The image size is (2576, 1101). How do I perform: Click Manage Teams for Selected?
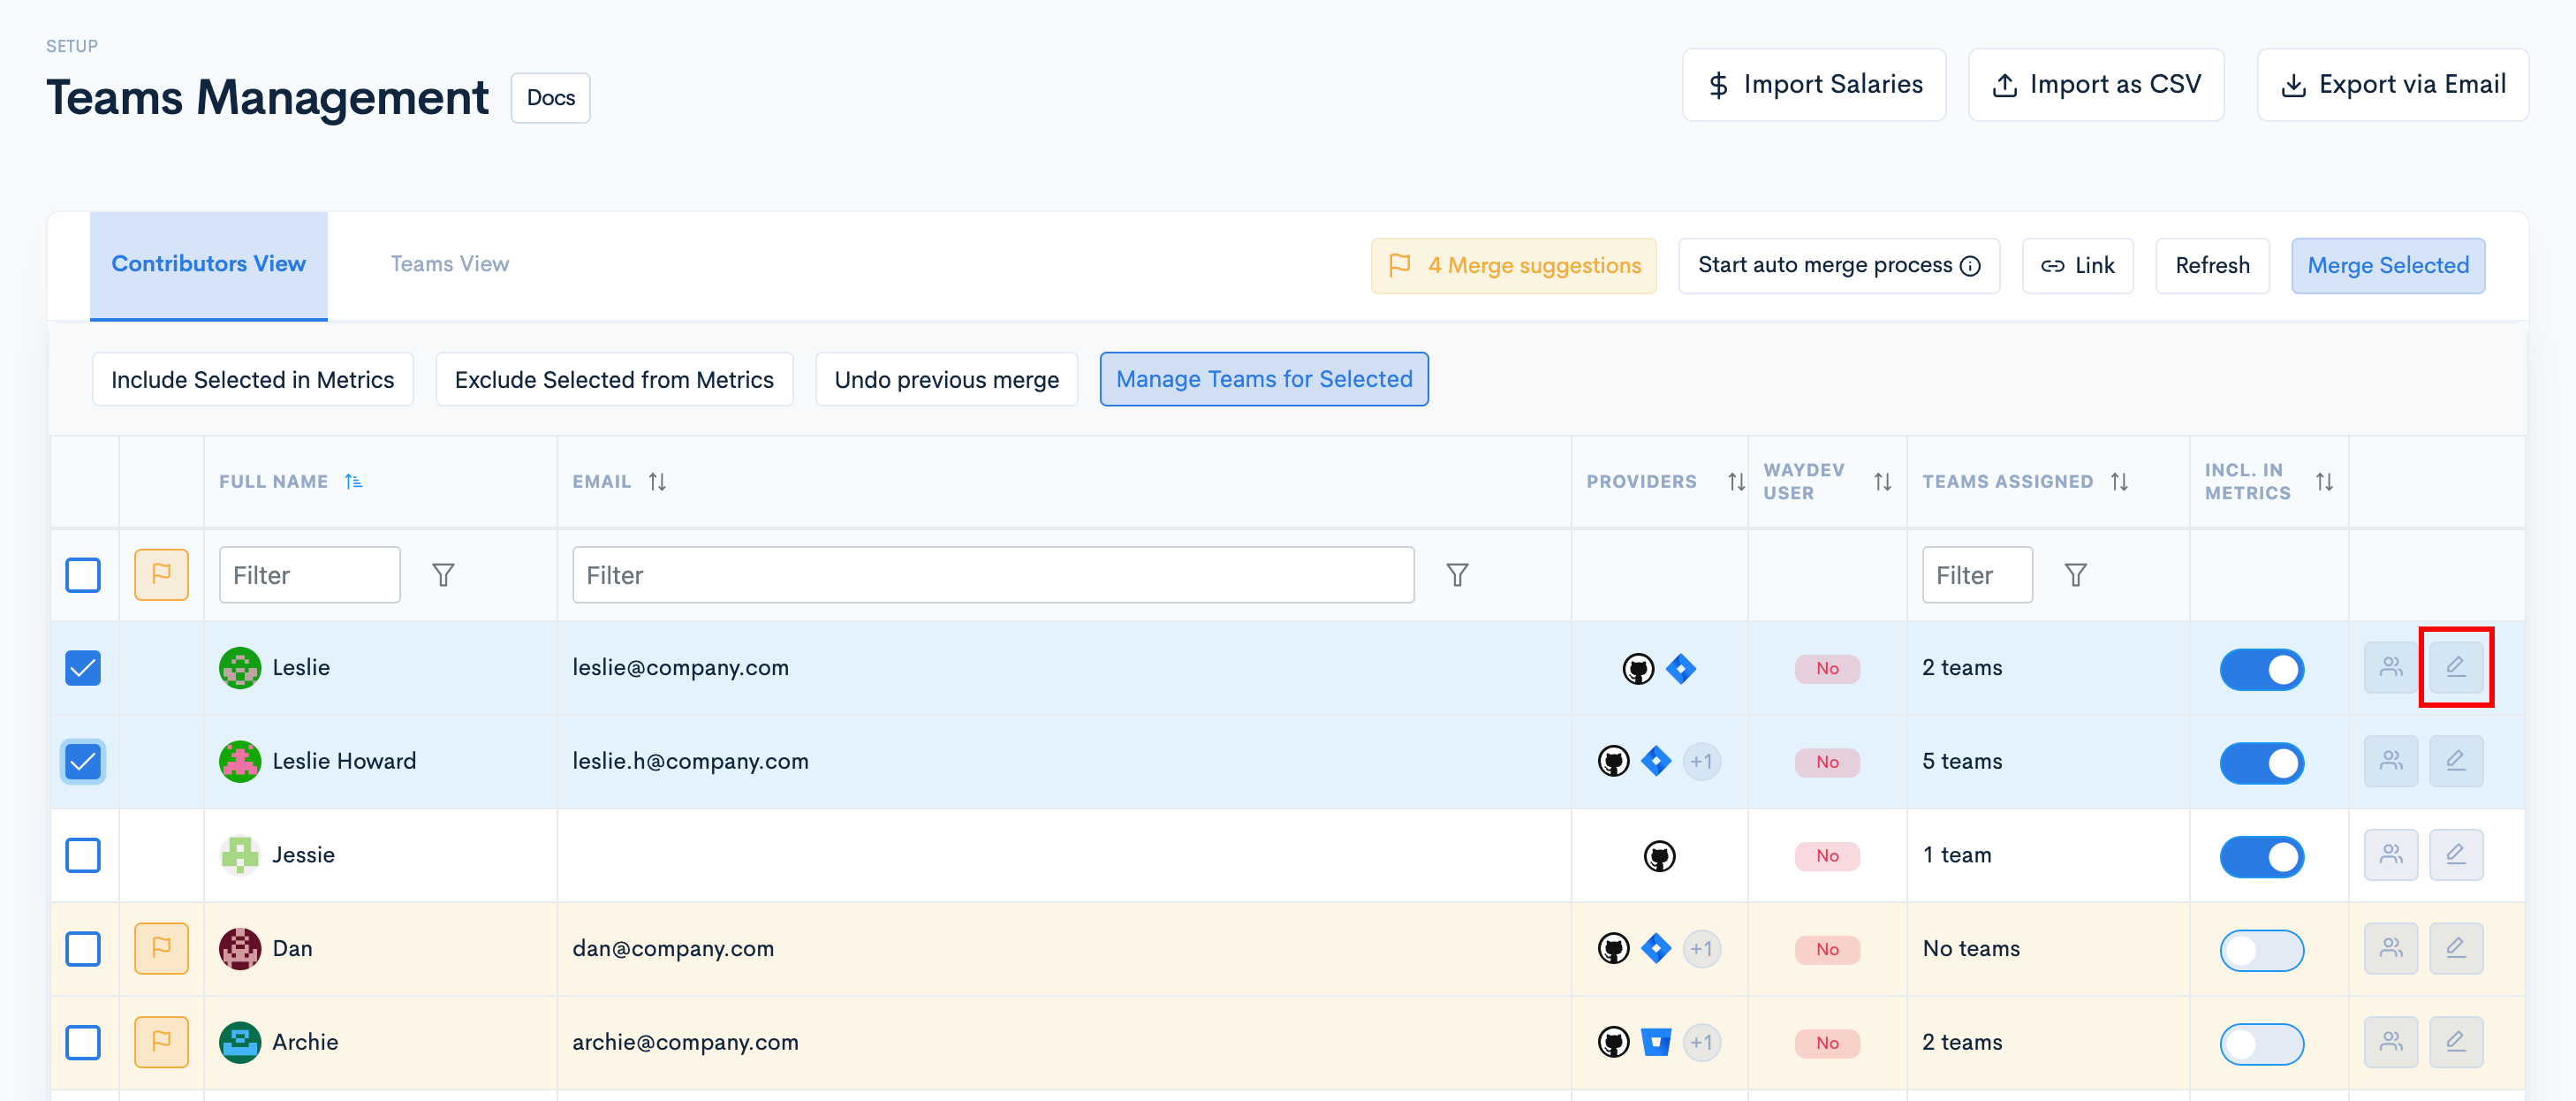click(x=1263, y=380)
